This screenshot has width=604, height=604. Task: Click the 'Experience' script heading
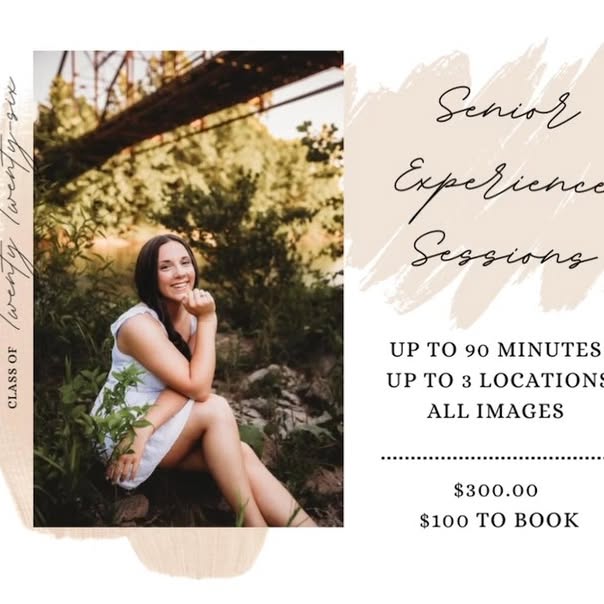[499, 186]
